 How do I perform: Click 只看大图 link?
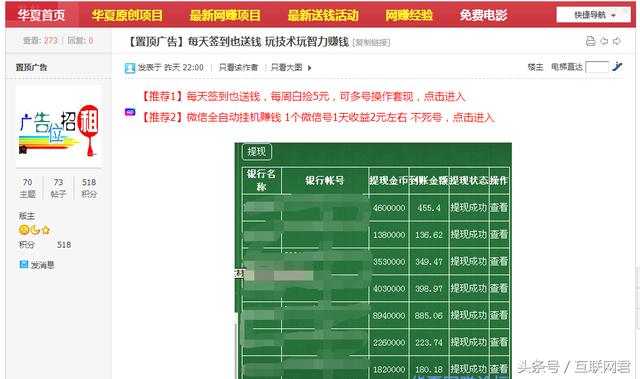[x=287, y=67]
